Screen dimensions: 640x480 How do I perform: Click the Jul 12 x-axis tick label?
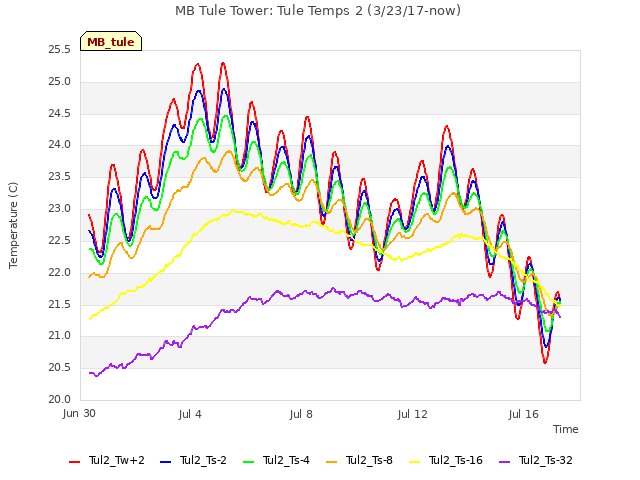coord(412,414)
